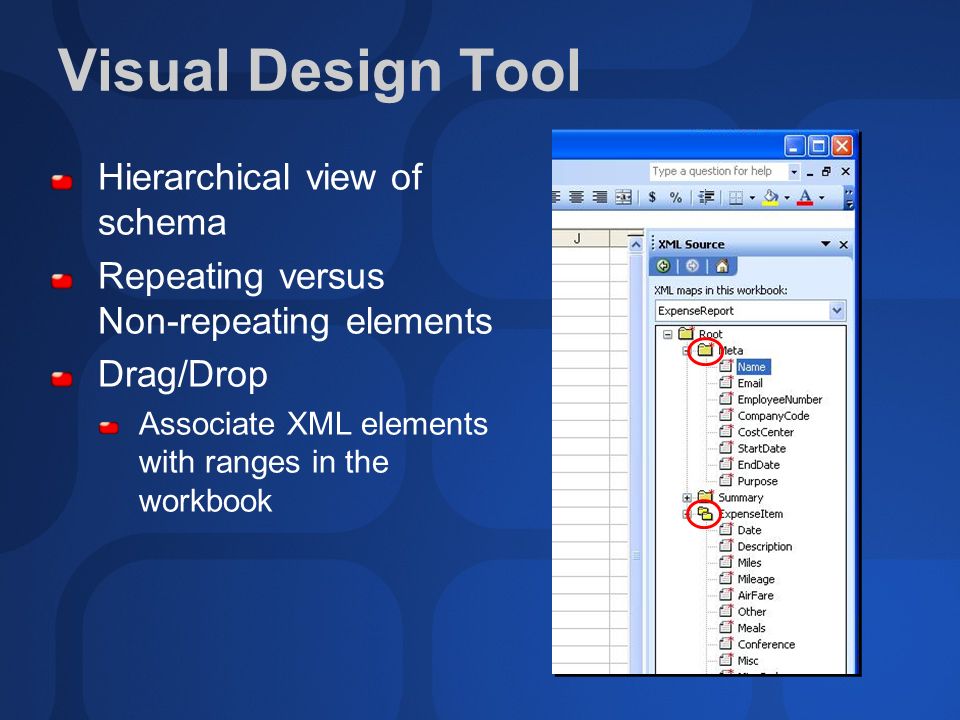Viewport: 960px width, 720px height.
Task: Select the Misc element text
Action: click(x=748, y=661)
